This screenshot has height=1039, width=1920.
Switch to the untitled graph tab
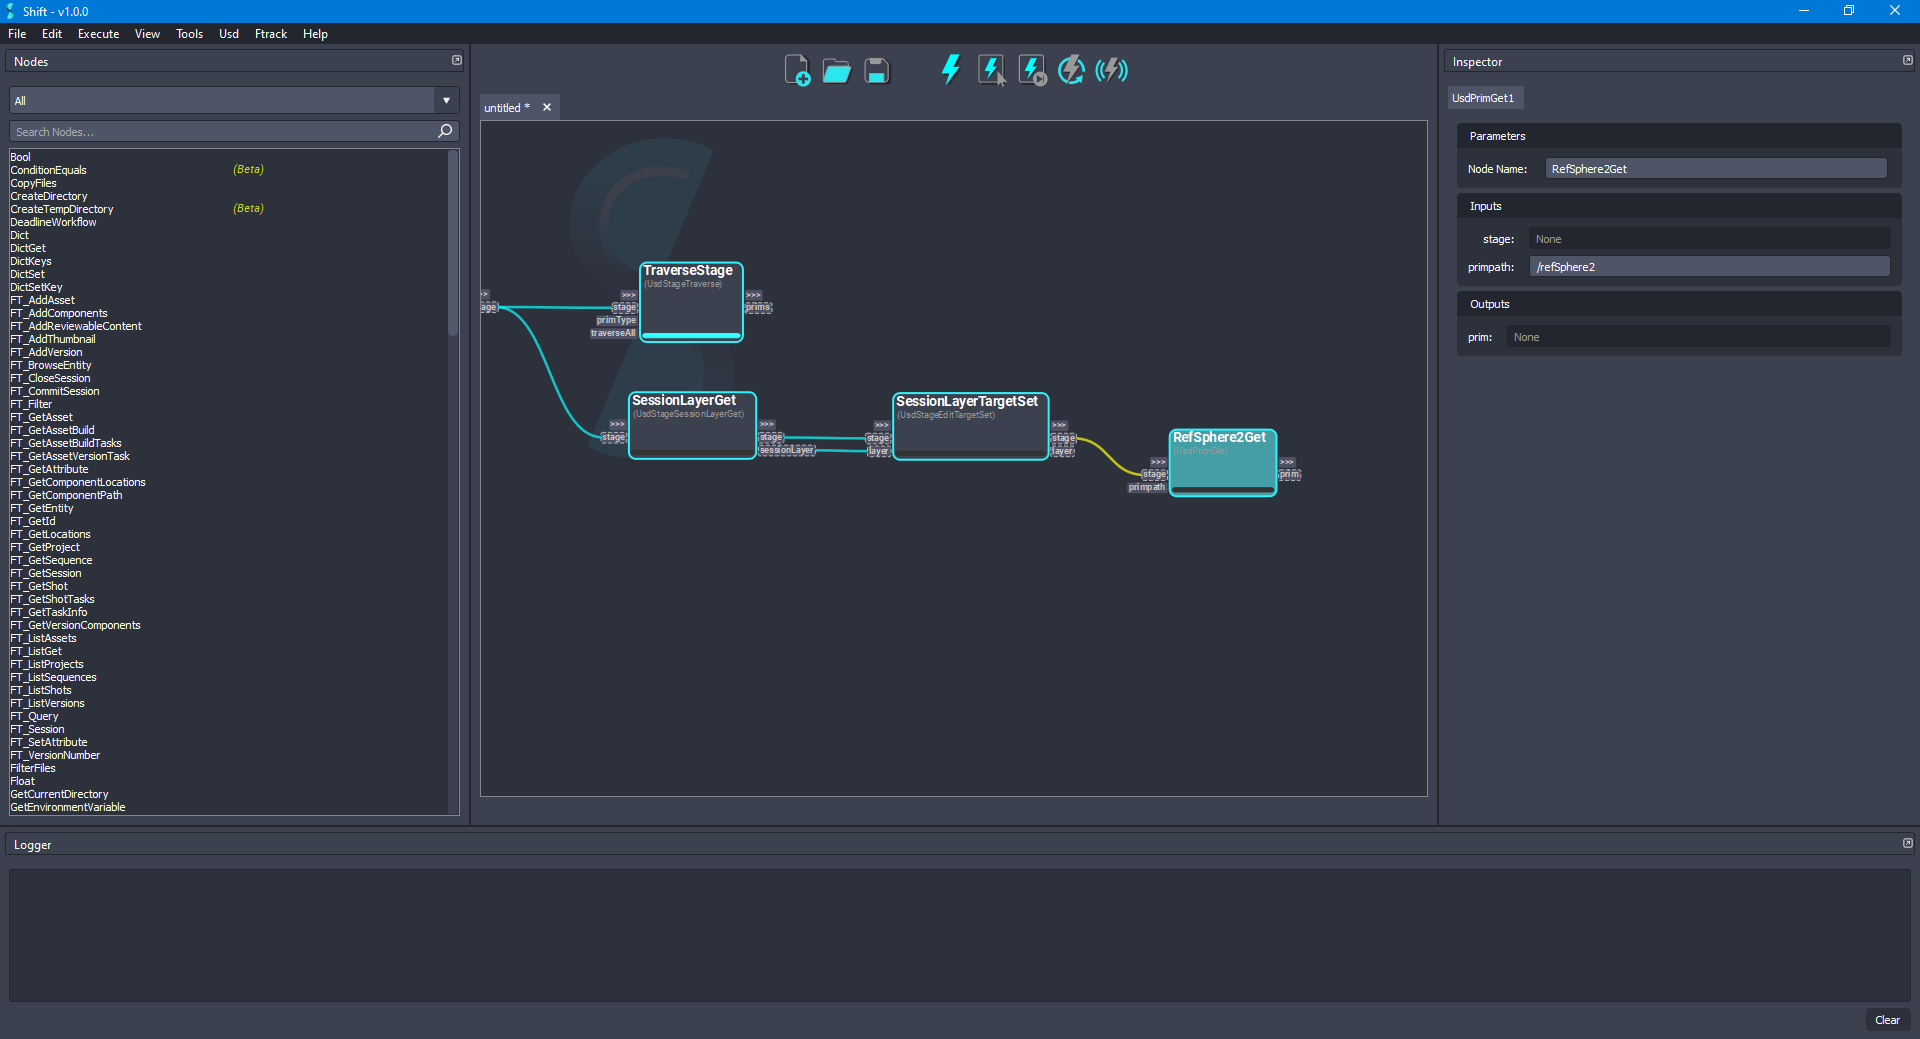click(x=505, y=107)
